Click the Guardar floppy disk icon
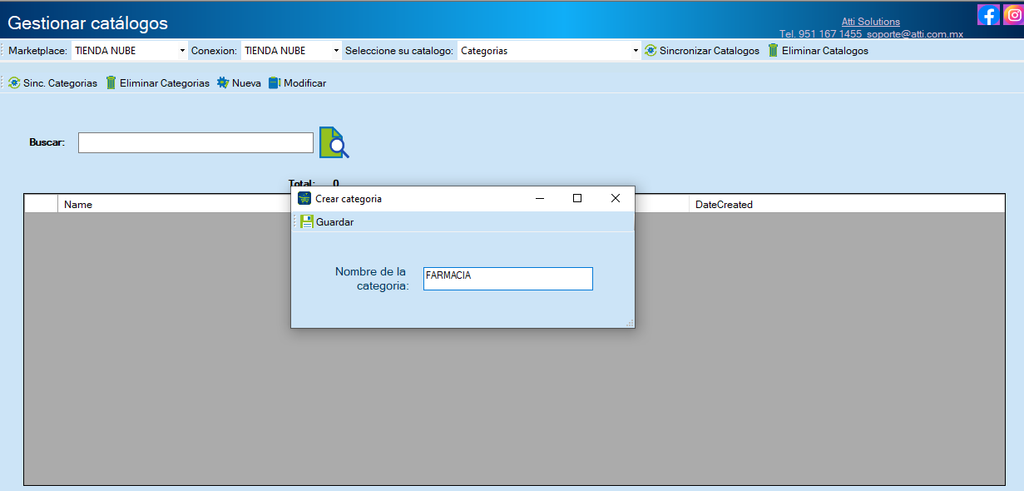1024x491 pixels. 307,222
